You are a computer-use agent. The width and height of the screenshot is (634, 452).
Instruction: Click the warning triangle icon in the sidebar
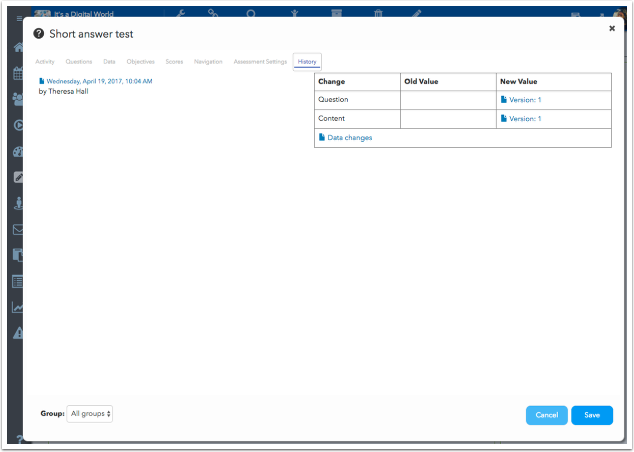pyautogui.click(x=18, y=333)
